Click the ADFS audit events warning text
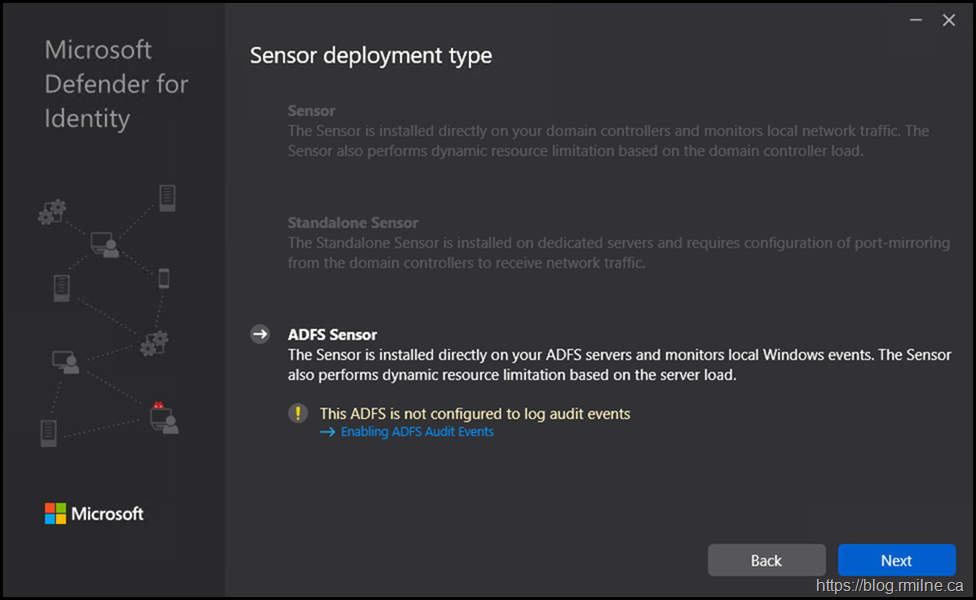The width and height of the screenshot is (976, 600). click(474, 413)
